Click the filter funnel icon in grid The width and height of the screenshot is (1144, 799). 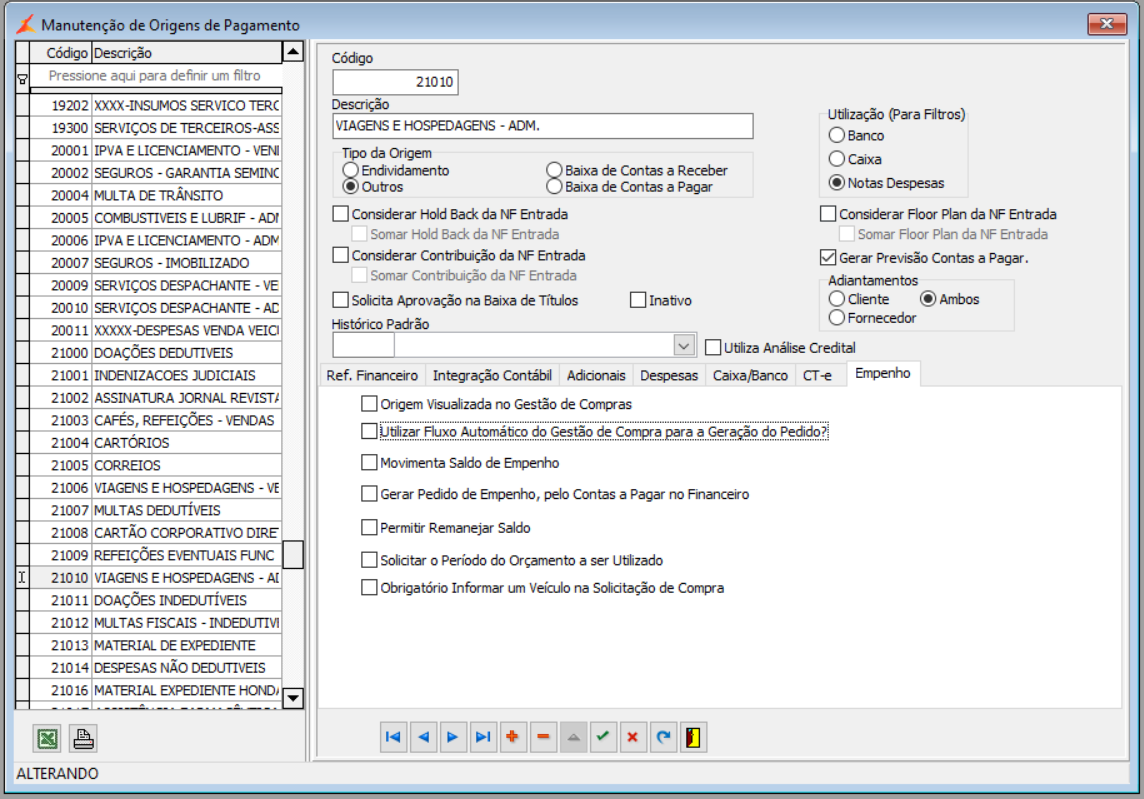[23, 79]
